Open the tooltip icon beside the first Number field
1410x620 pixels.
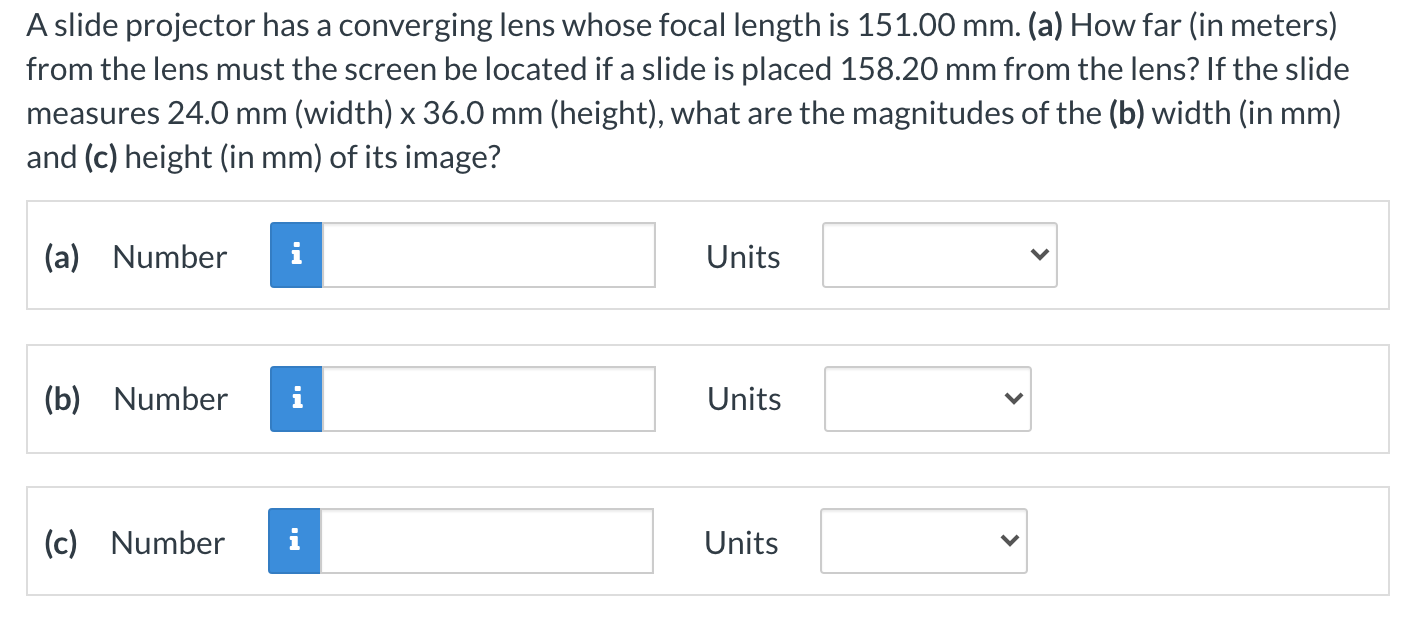[296, 255]
